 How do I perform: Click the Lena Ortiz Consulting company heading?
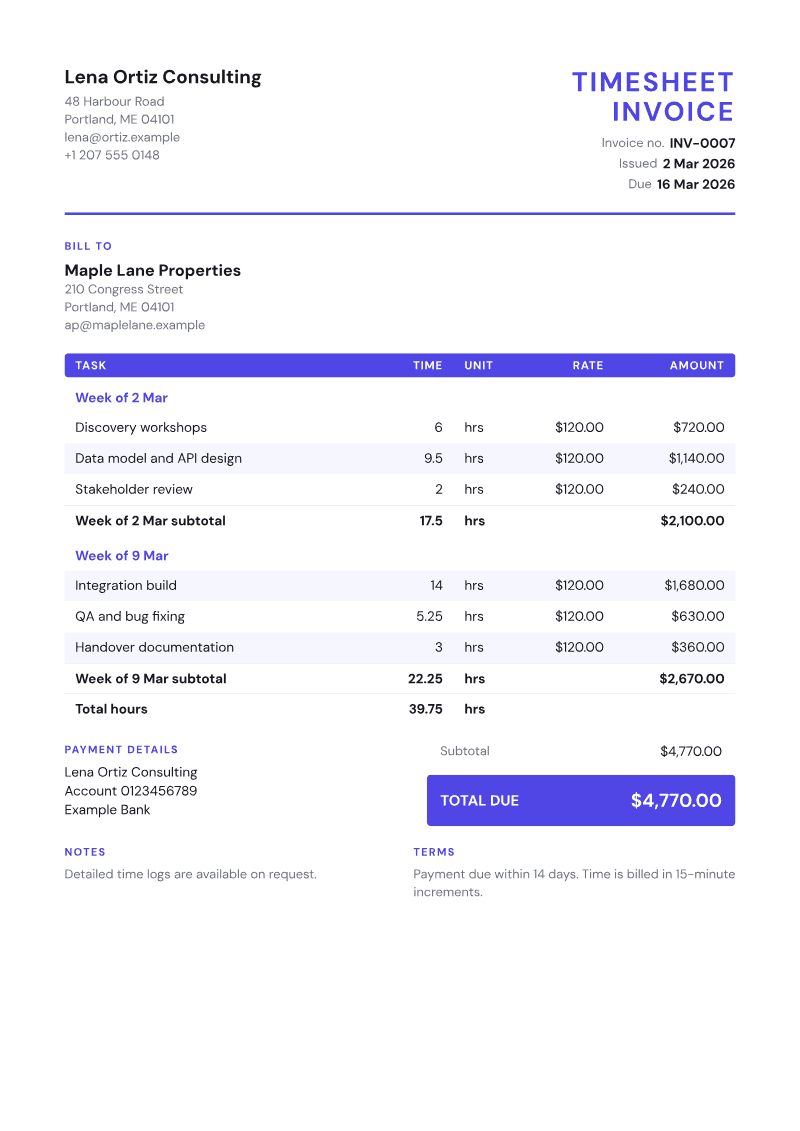163,77
